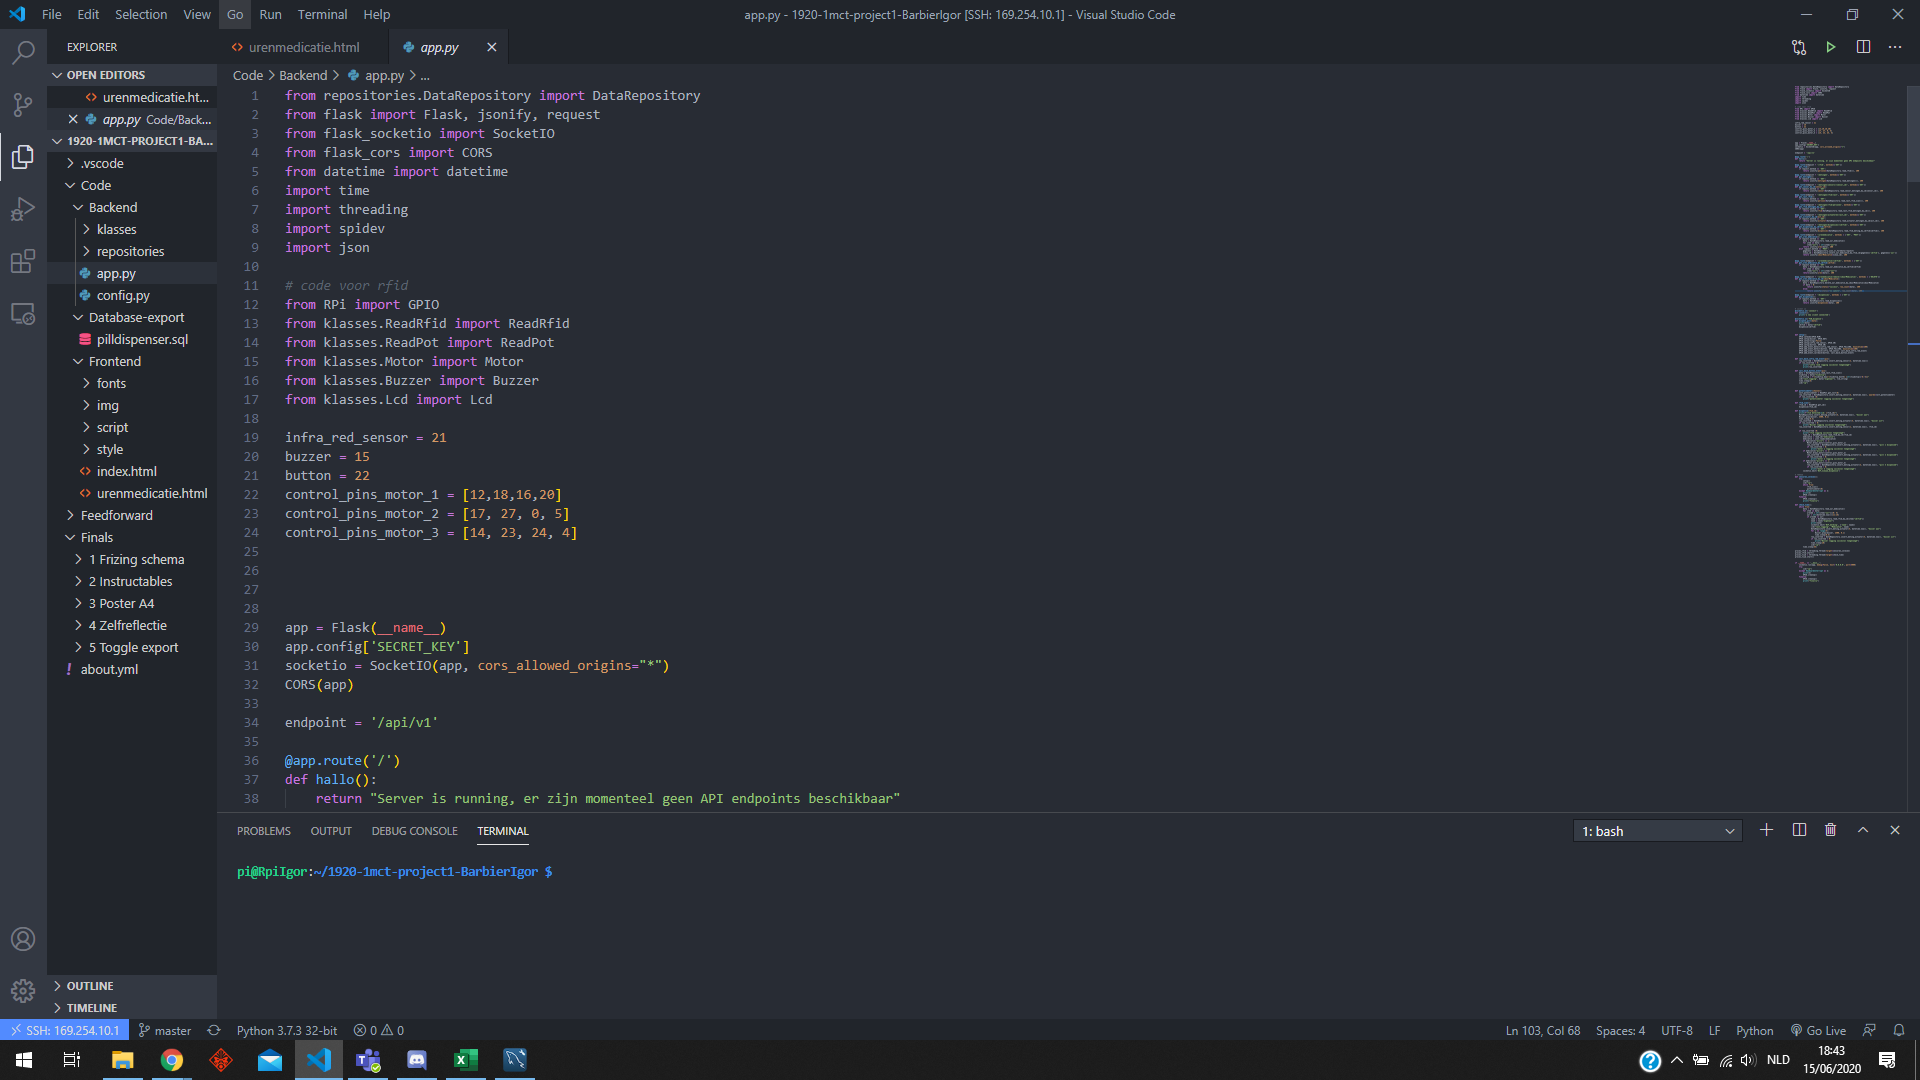The image size is (1920, 1080).
Task: Switch to urenmedicatie.html tab
Action: 304,47
